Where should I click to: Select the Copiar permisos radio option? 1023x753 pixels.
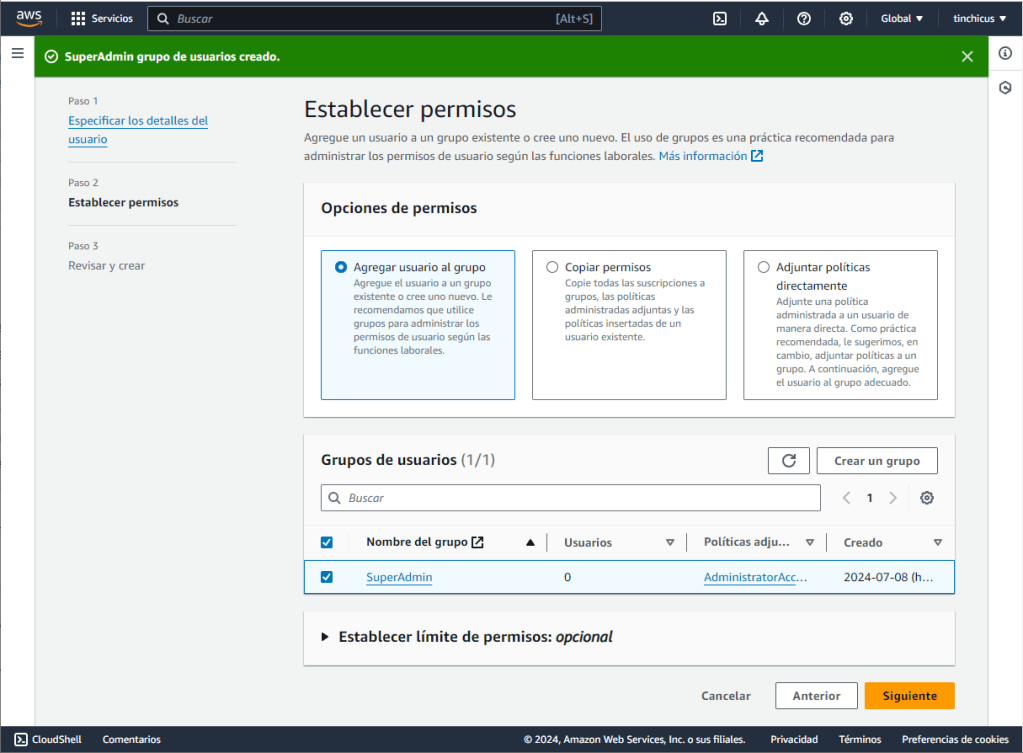(x=552, y=267)
